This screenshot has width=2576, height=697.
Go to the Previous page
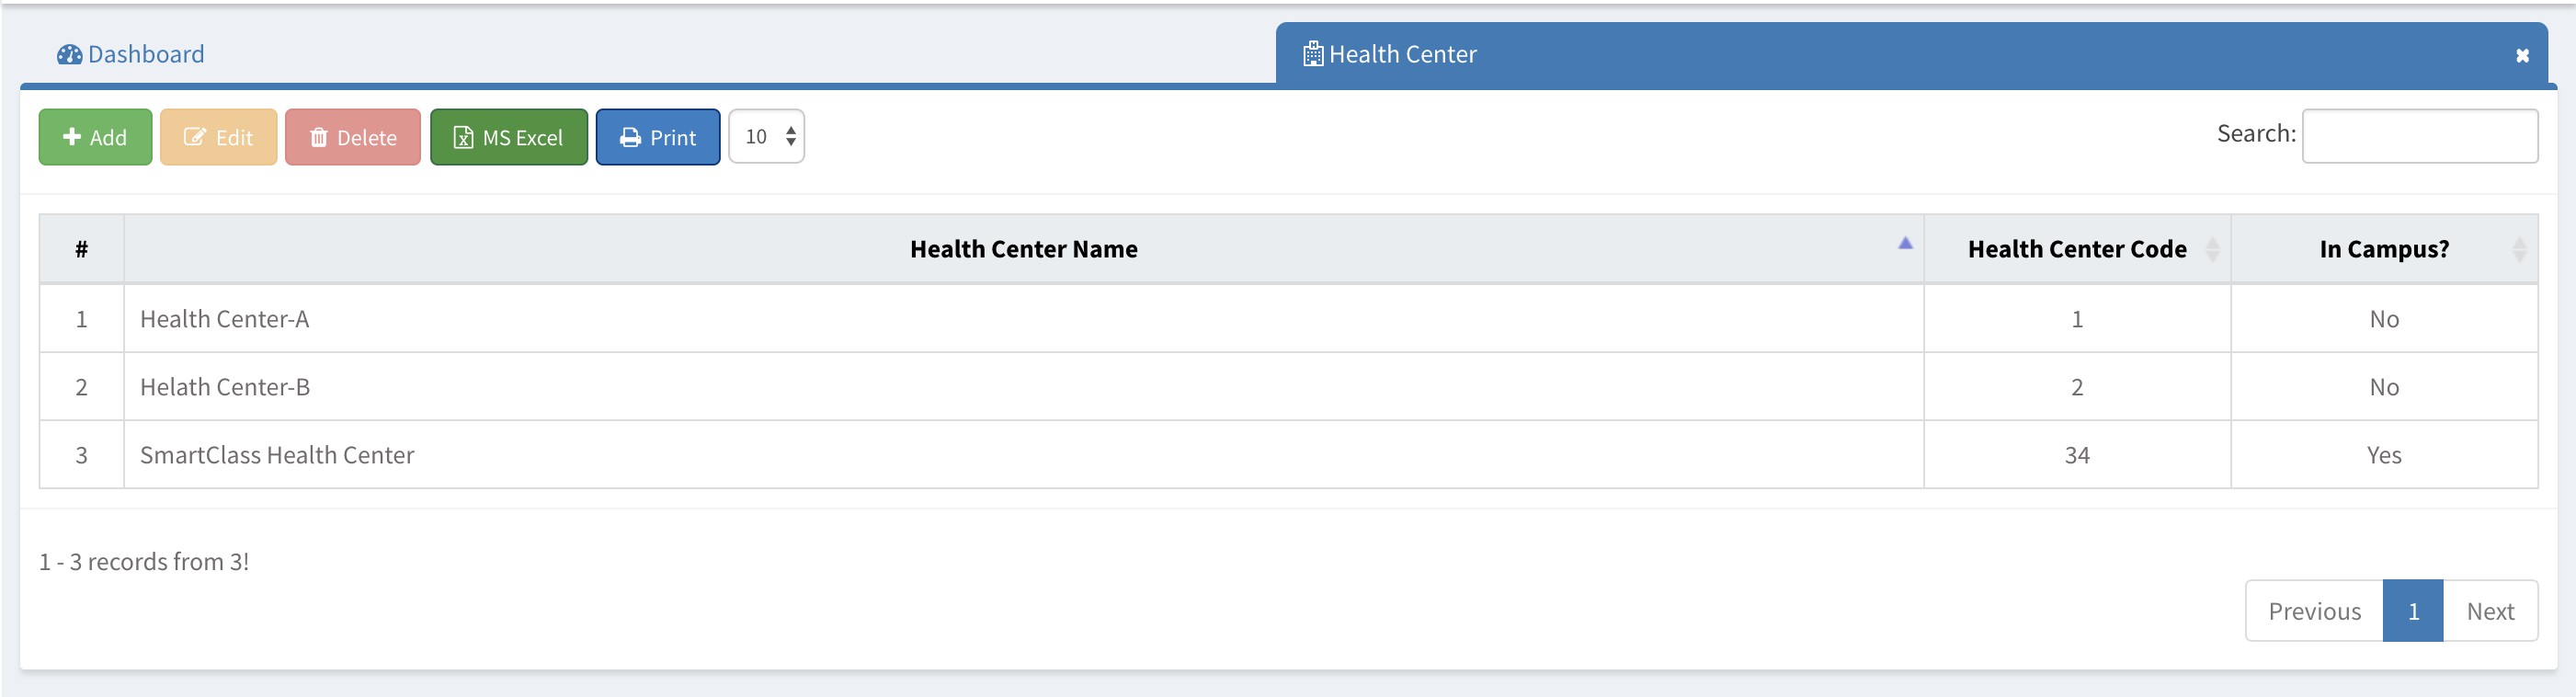[2314, 611]
